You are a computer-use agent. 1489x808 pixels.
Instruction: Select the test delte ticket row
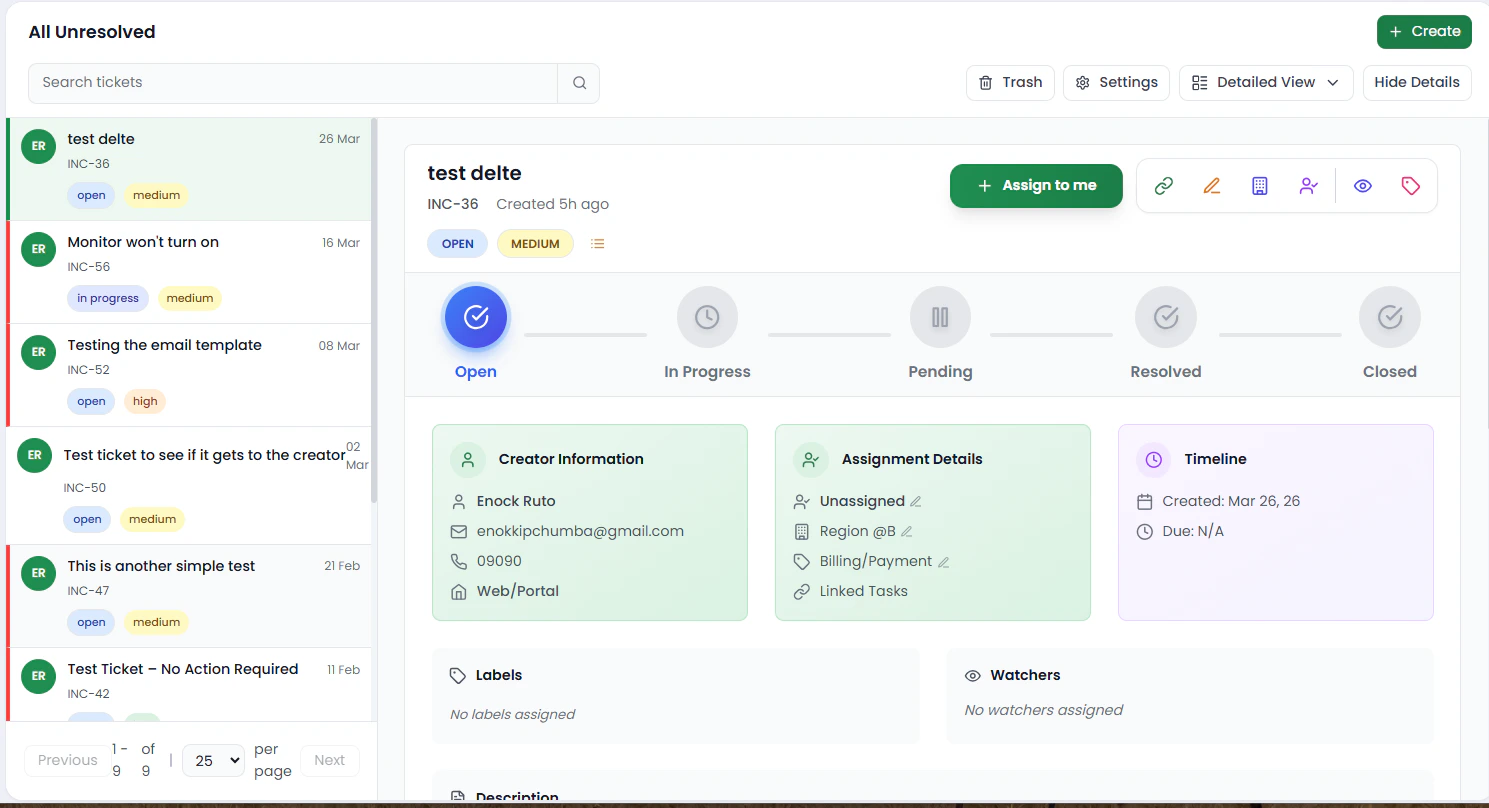click(x=190, y=169)
